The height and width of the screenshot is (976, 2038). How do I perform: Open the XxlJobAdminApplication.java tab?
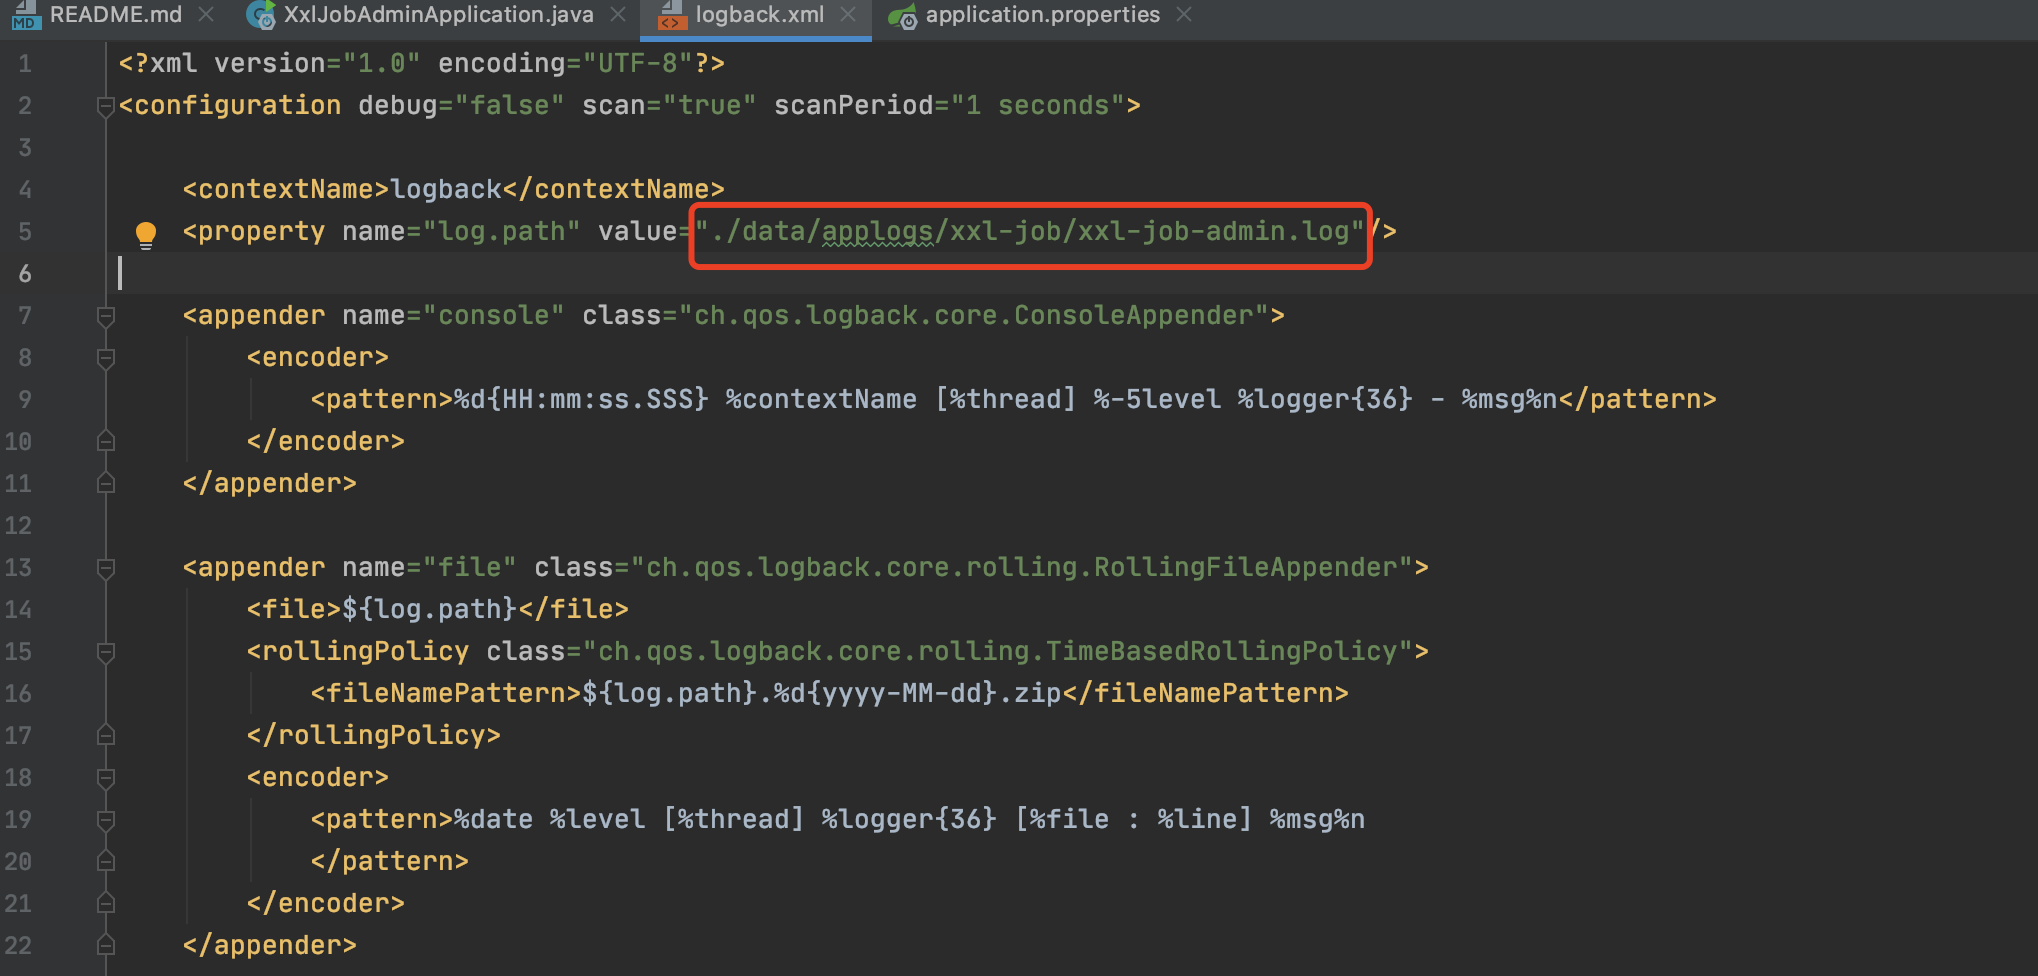coord(438,15)
